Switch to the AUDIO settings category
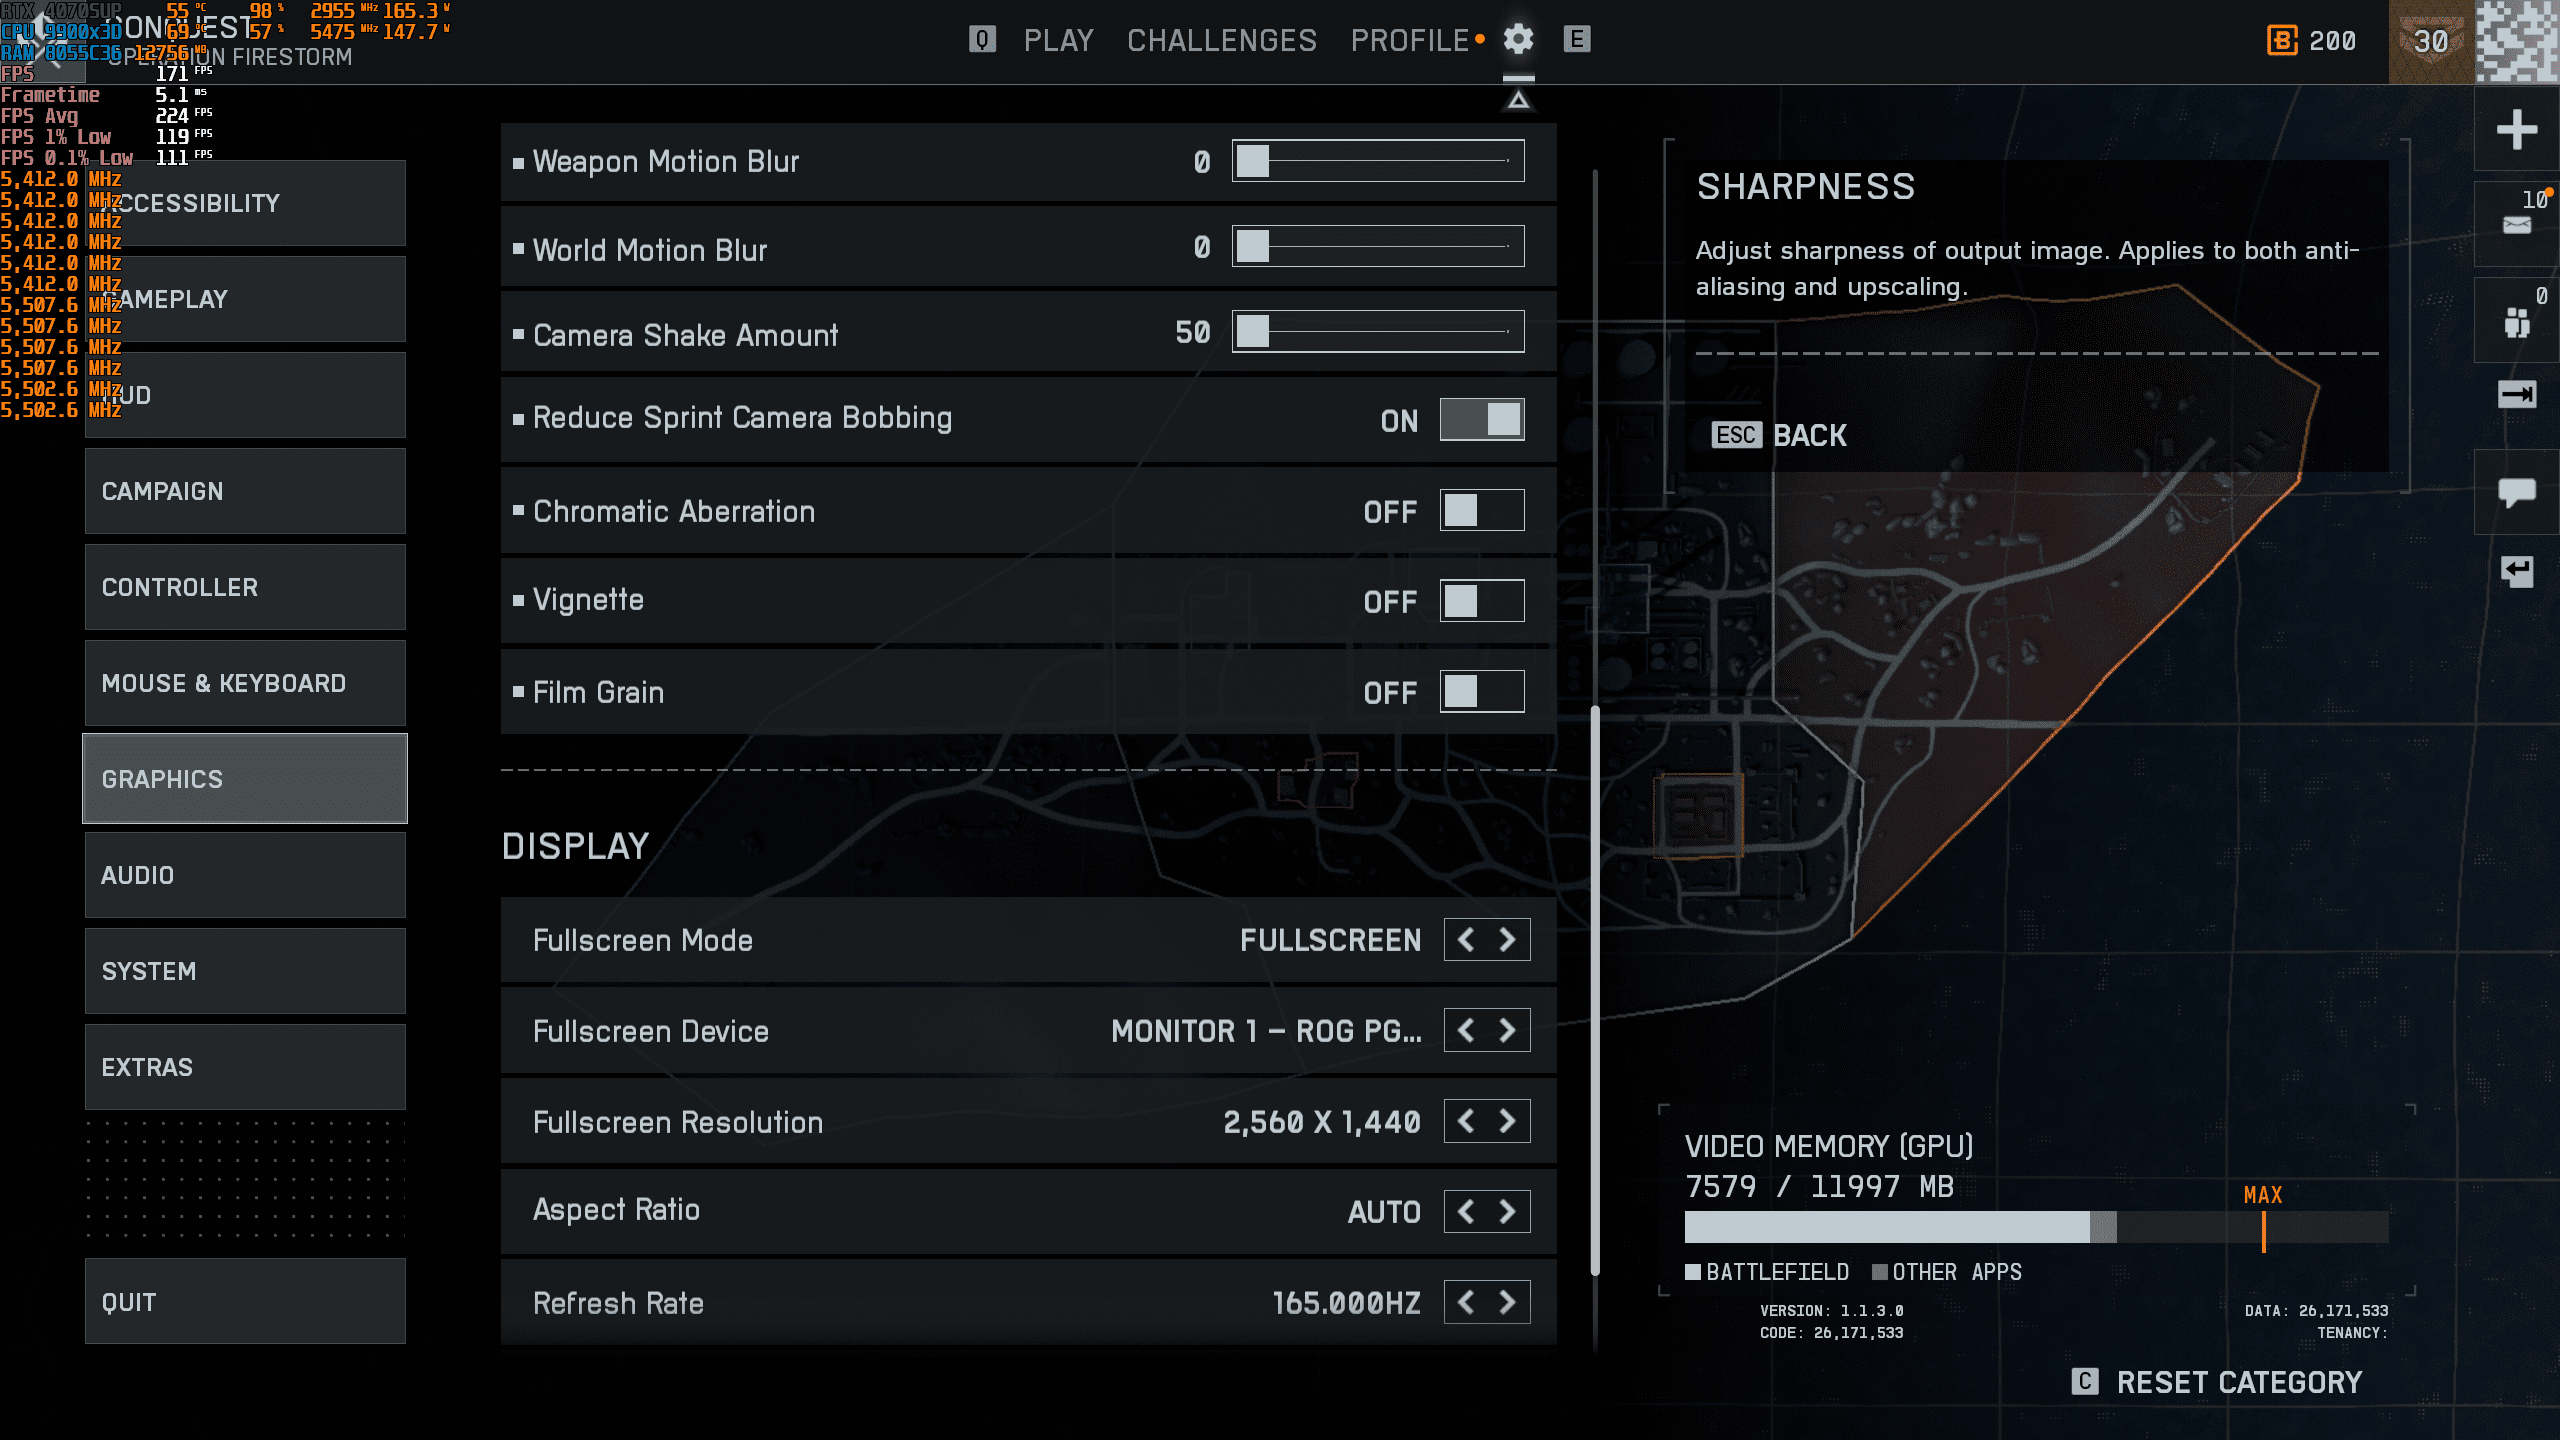Image resolution: width=2560 pixels, height=1440 pixels. coord(244,875)
